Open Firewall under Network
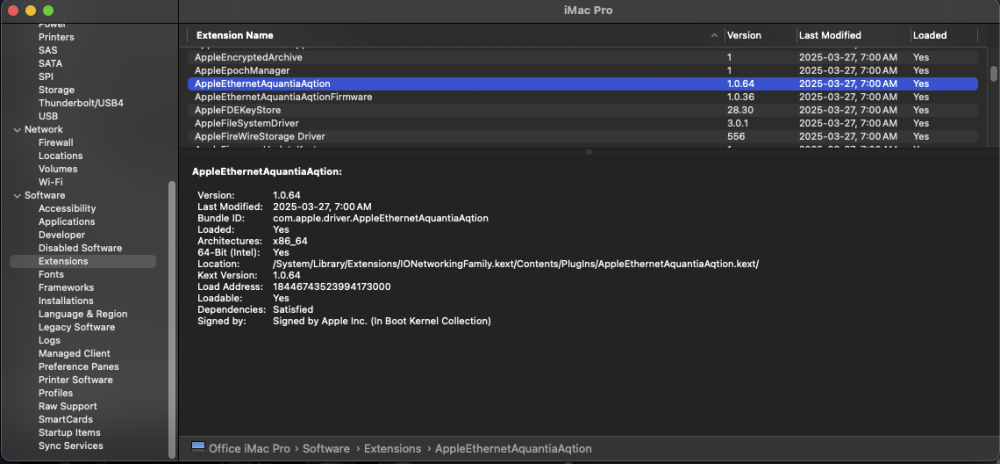This screenshot has width=1000, height=464. coord(55,143)
